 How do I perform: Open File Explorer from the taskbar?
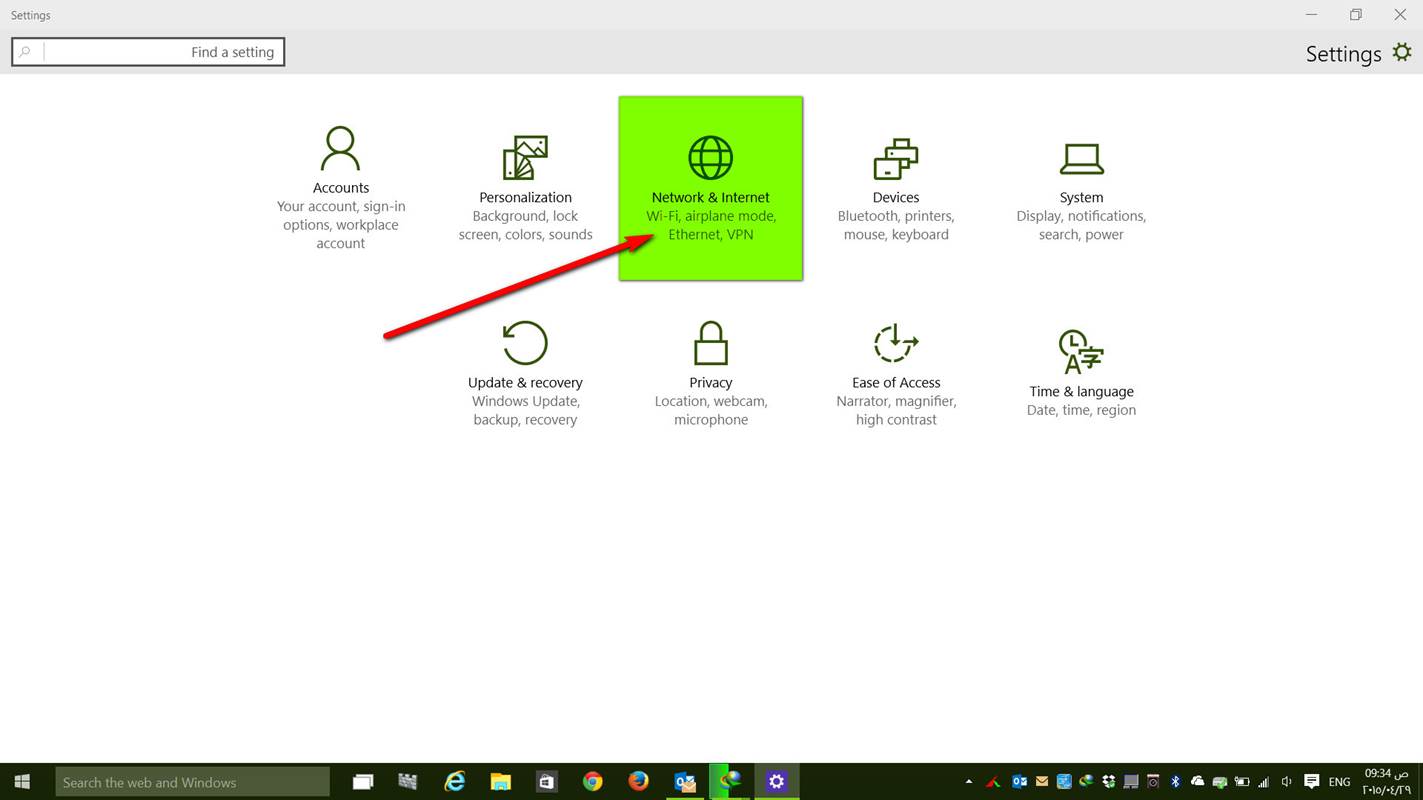[x=500, y=782]
